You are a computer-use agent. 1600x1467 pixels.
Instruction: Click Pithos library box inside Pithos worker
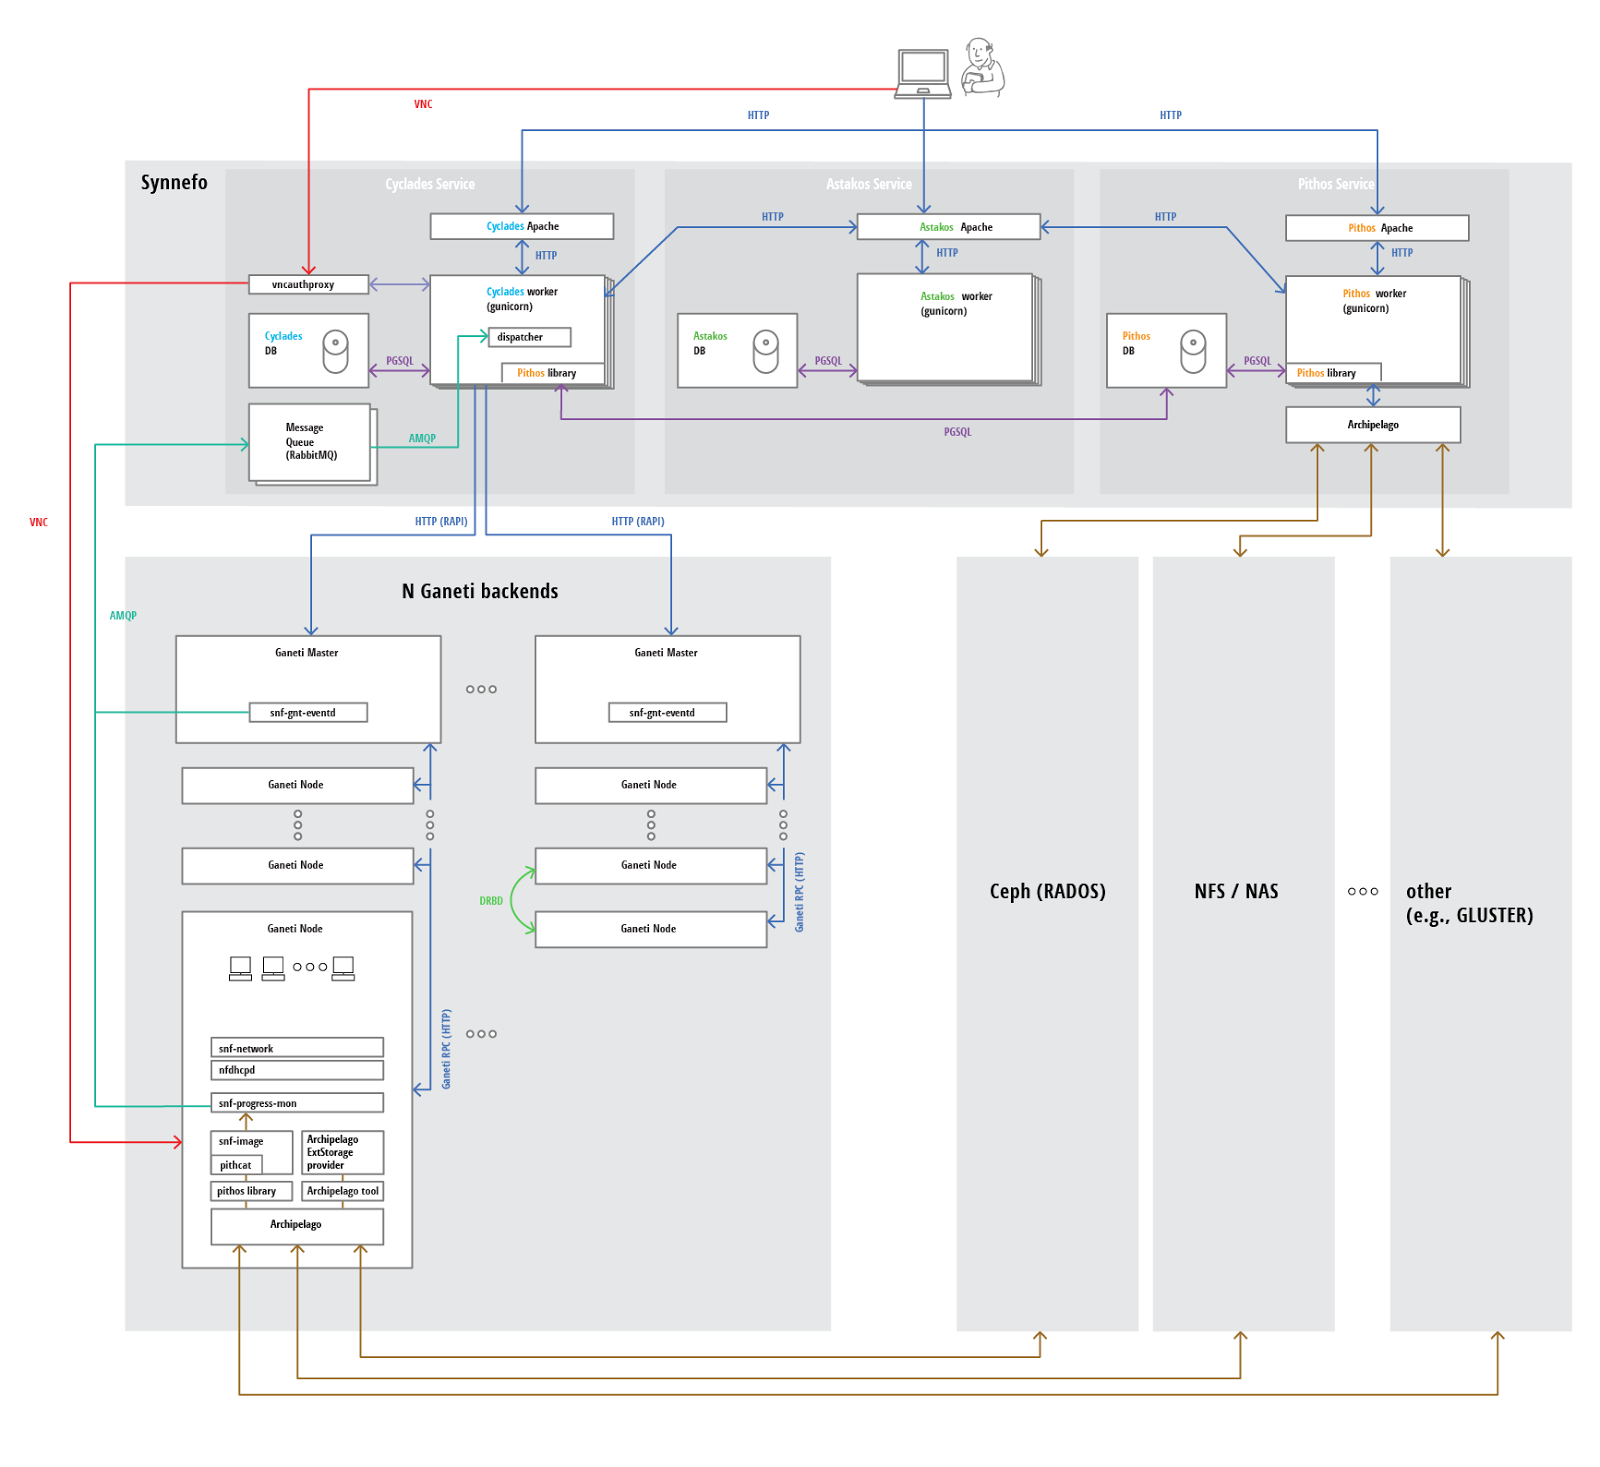point(1333,373)
